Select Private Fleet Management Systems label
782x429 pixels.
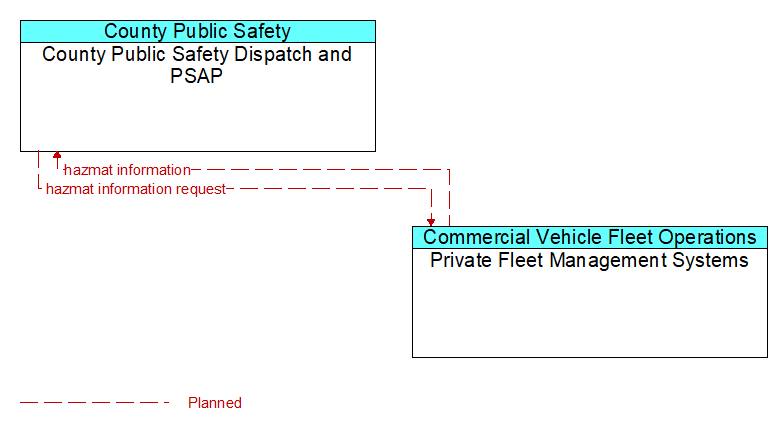(x=589, y=260)
